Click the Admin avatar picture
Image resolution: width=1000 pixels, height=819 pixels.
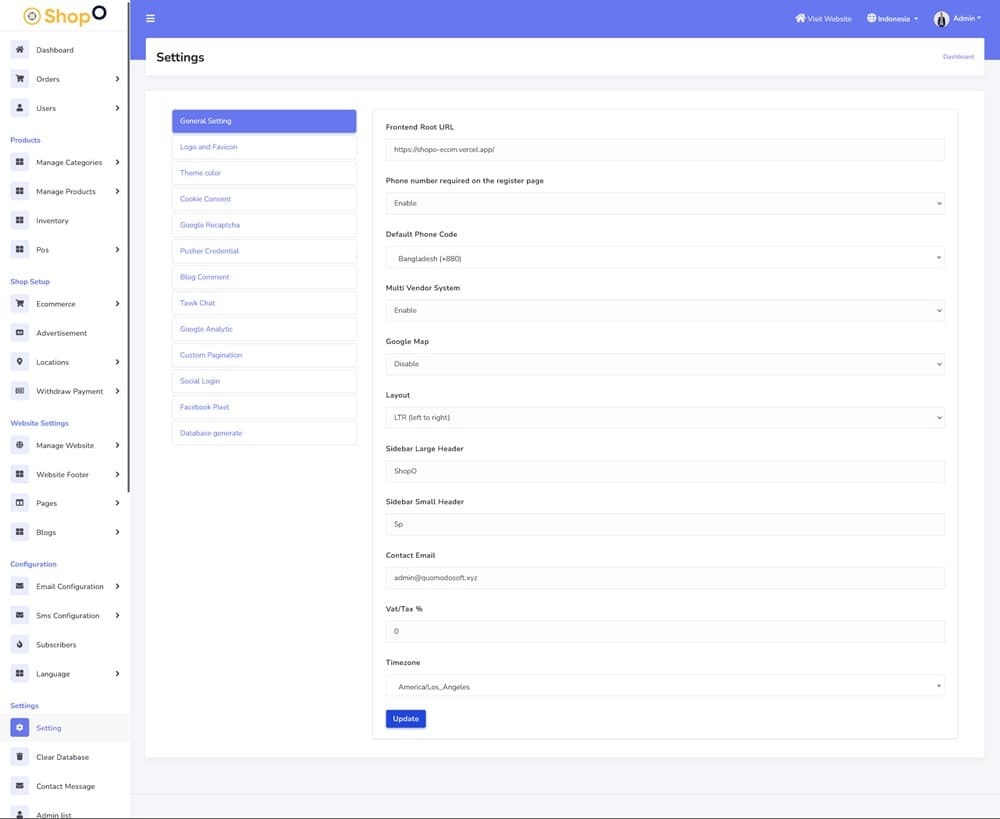coord(941,19)
